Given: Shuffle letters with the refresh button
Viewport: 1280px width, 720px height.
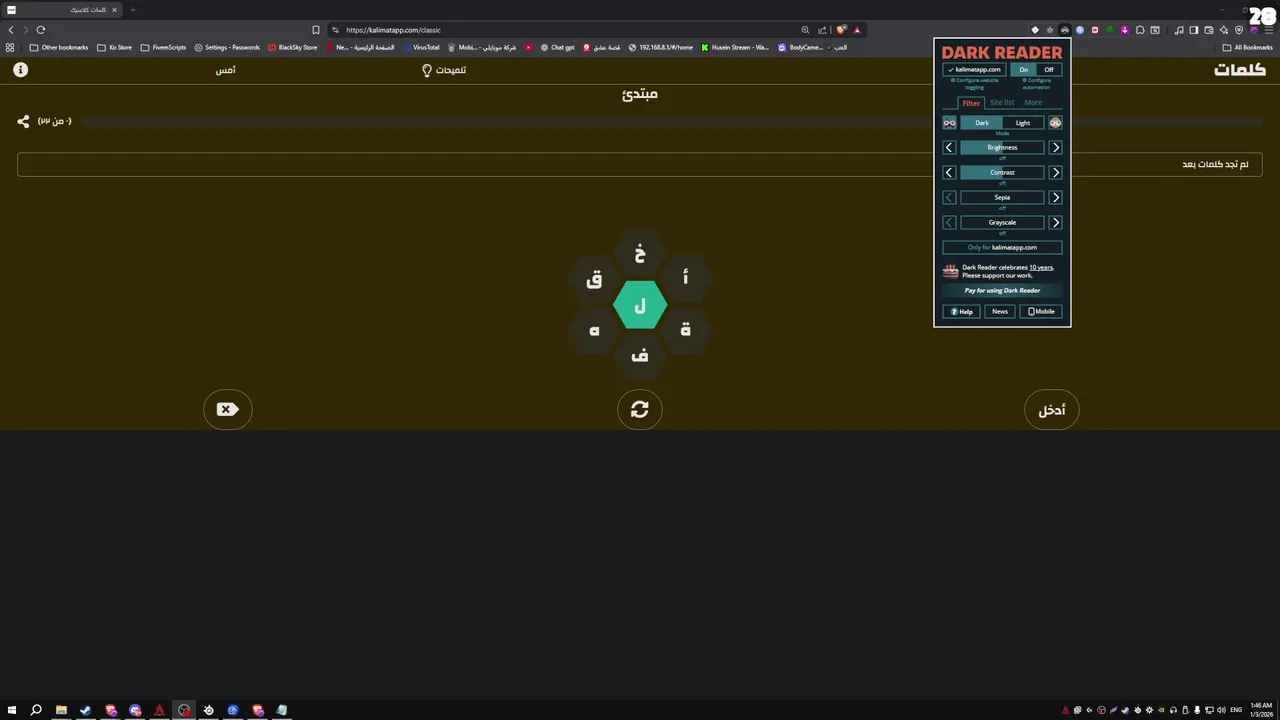Looking at the screenshot, I should pos(640,410).
